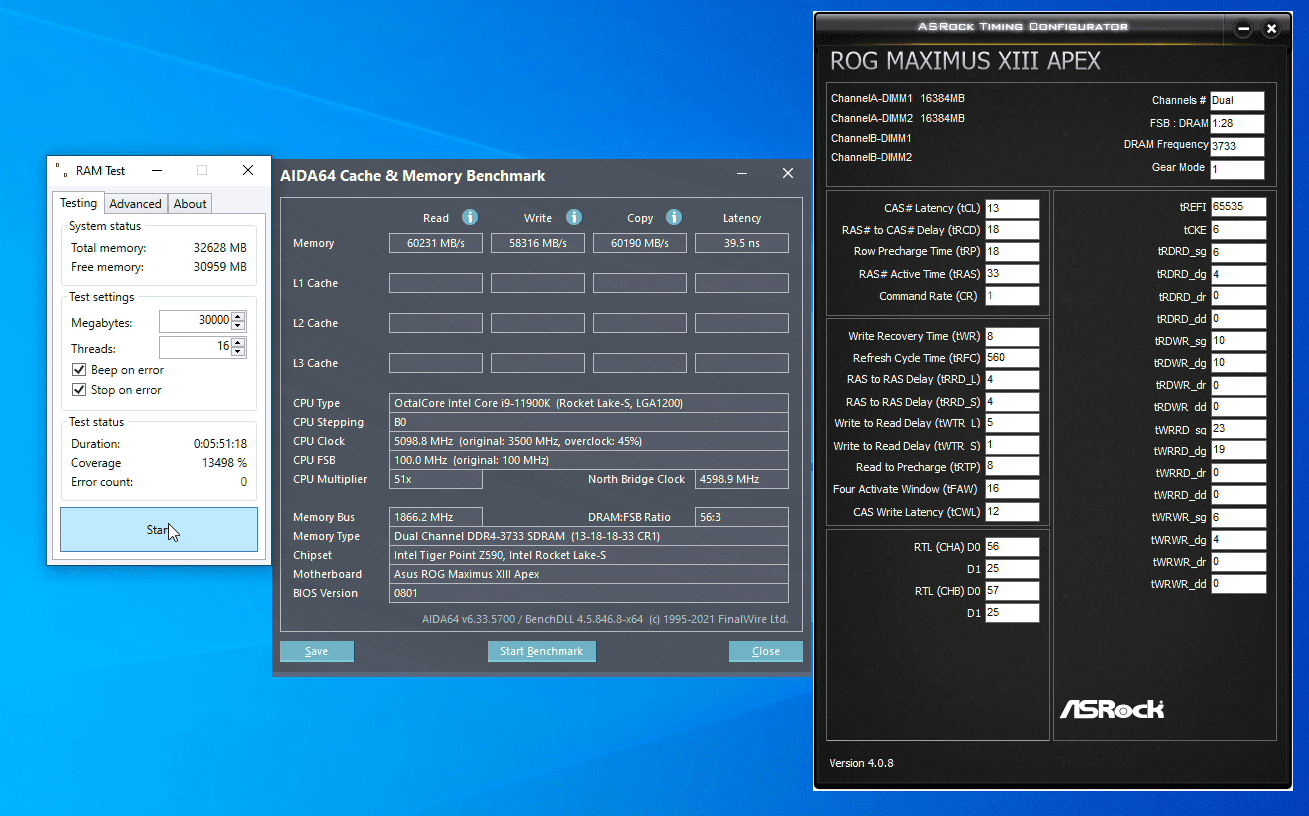The height and width of the screenshot is (816, 1309).
Task: Click the Copy info icon in AIDA64
Action: (674, 217)
